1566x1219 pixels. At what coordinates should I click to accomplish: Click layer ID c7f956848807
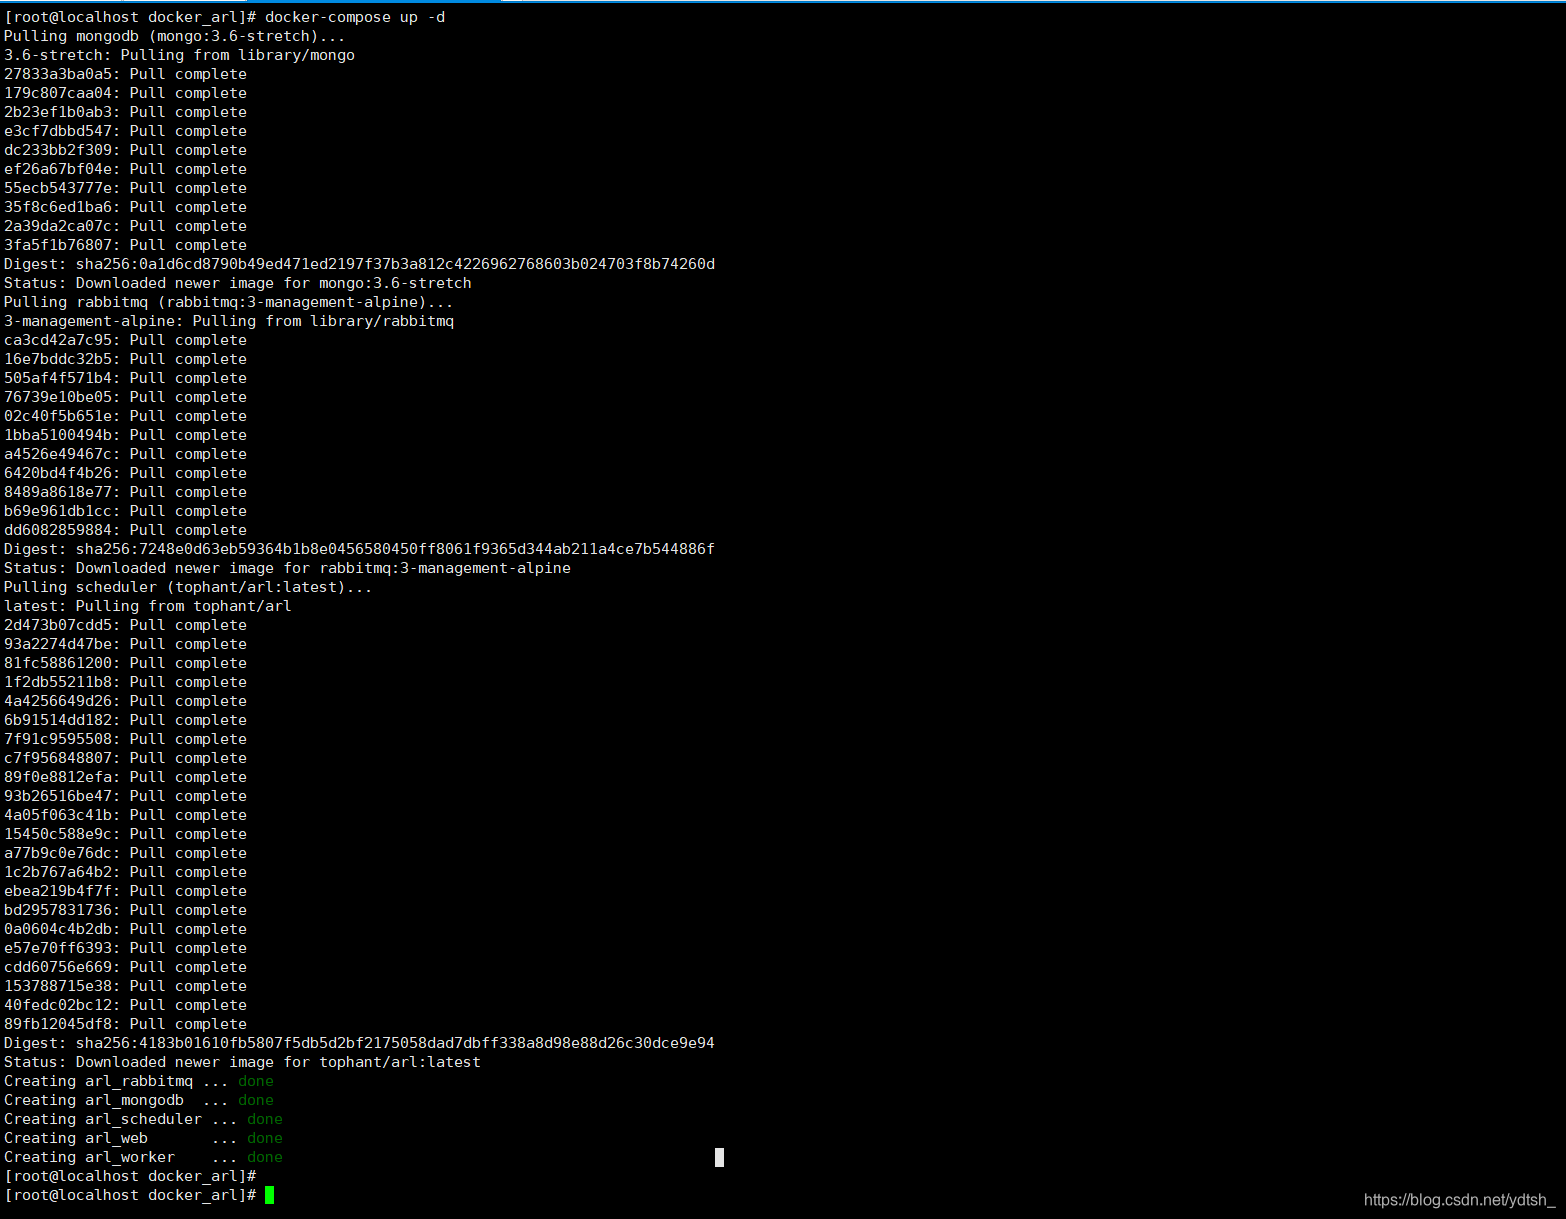pyautogui.click(x=58, y=758)
